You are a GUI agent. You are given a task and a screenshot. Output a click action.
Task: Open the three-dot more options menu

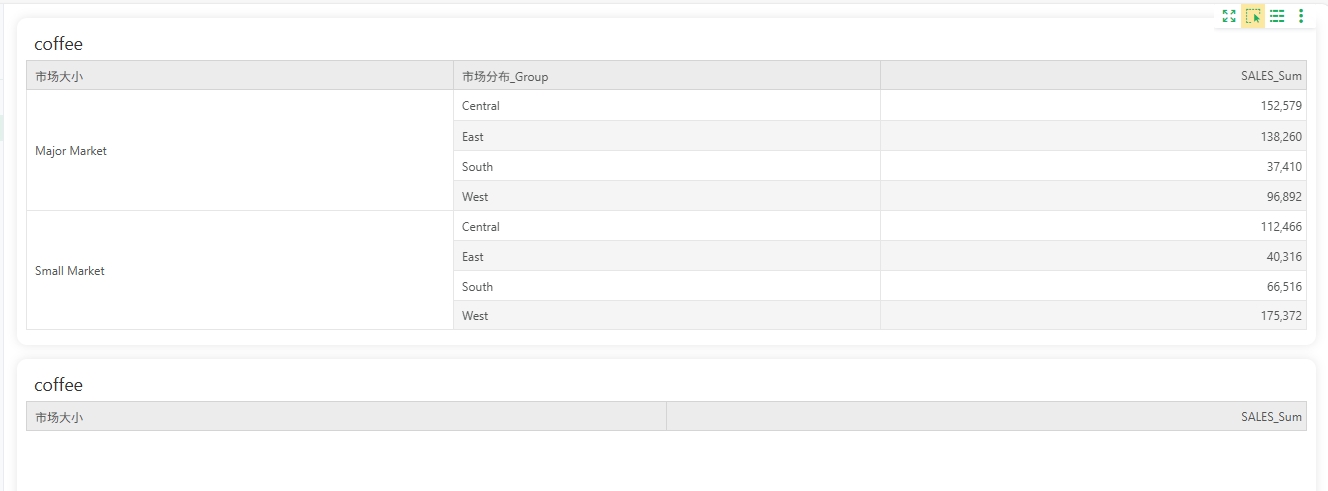pyautogui.click(x=1301, y=16)
